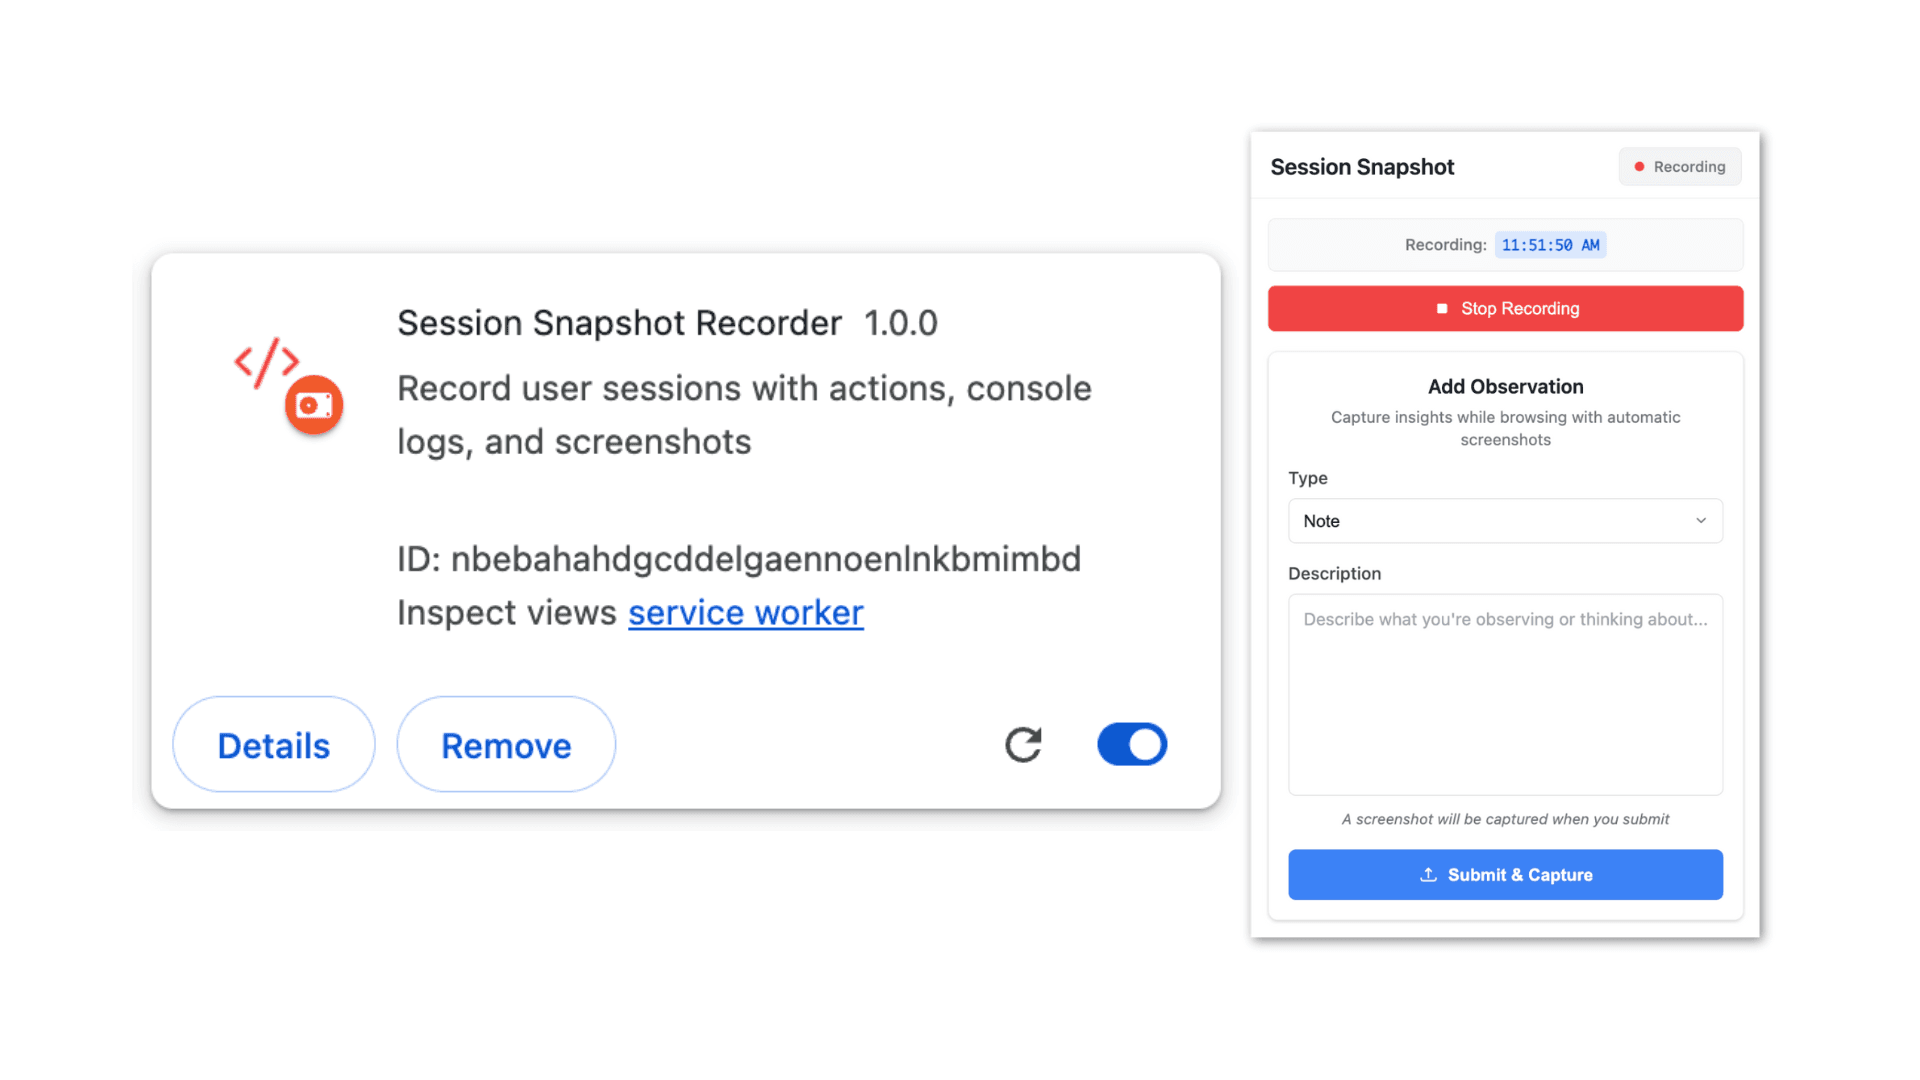
Task: Click the chevron arrow in Type selector
Action: coord(1700,521)
